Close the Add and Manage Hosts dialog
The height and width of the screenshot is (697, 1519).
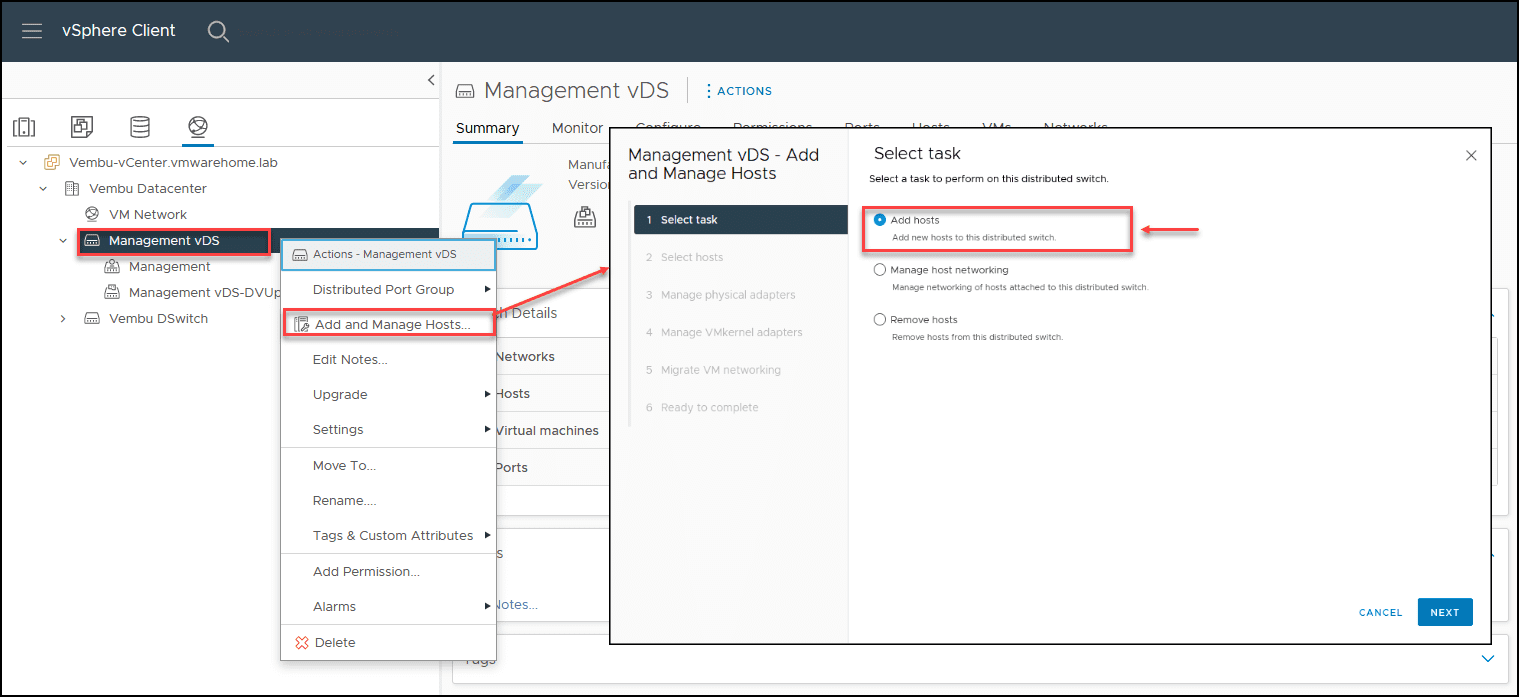click(x=1471, y=155)
